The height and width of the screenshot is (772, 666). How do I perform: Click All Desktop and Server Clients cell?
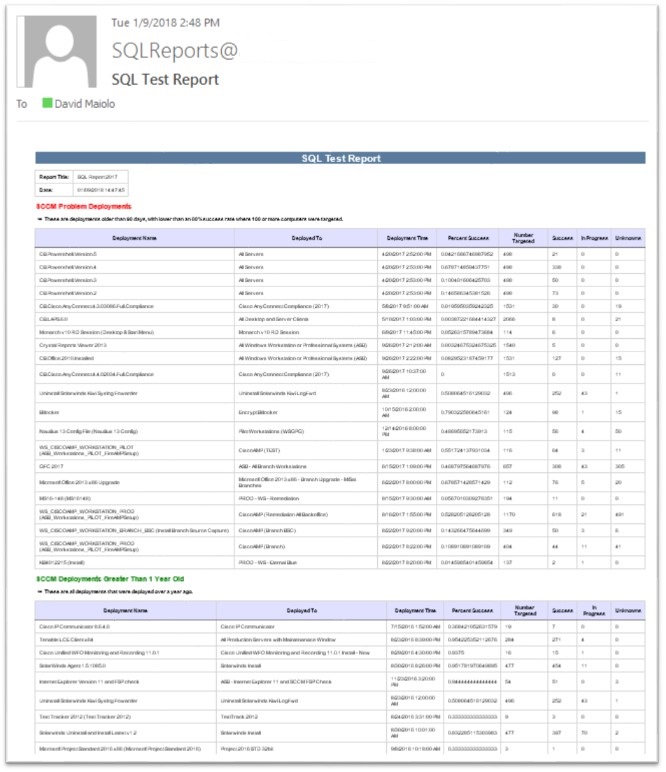tap(306, 319)
